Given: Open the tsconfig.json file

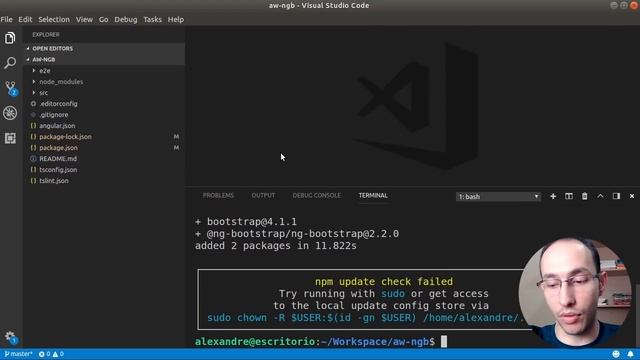Looking at the screenshot, I should 104,170.
